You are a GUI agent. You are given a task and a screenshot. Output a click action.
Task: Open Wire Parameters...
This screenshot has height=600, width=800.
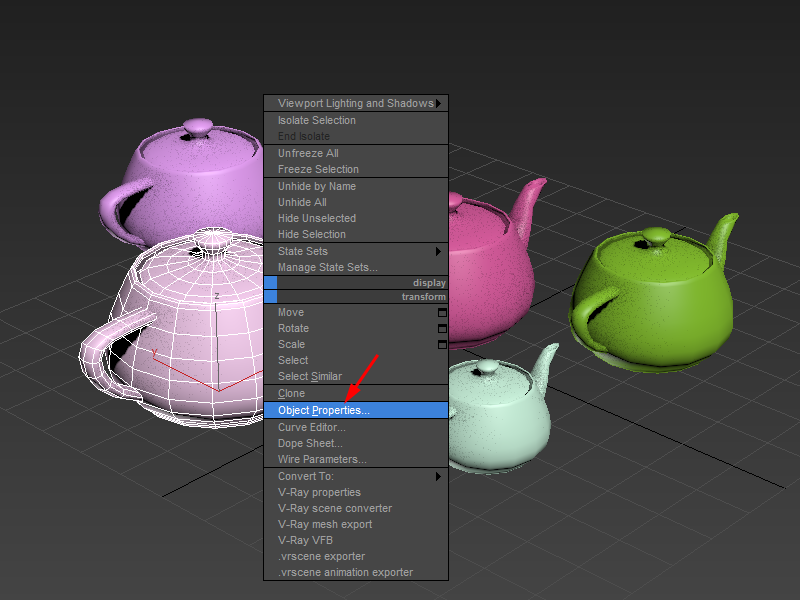point(356,459)
